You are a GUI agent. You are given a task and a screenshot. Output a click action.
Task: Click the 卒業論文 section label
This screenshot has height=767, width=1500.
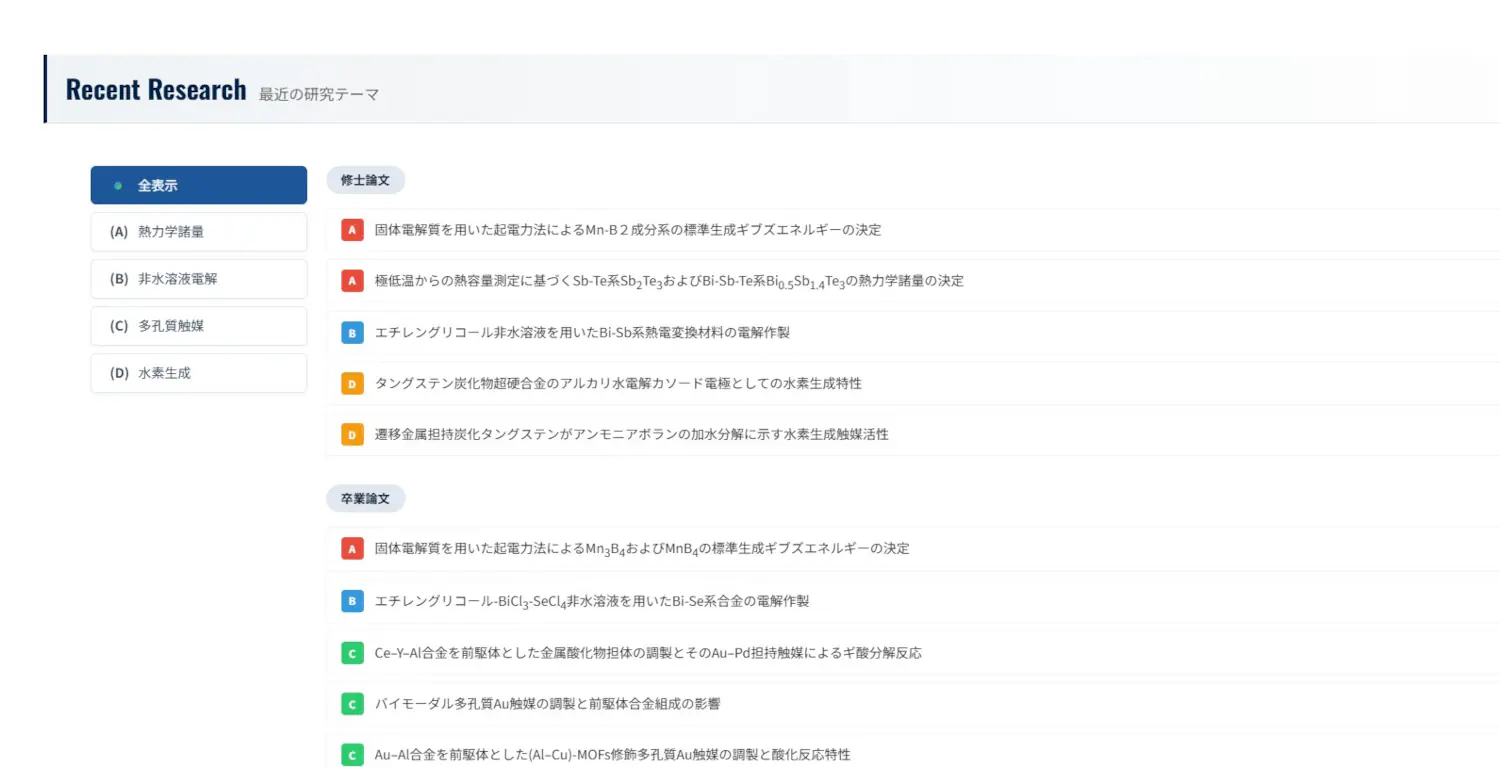[365, 498]
